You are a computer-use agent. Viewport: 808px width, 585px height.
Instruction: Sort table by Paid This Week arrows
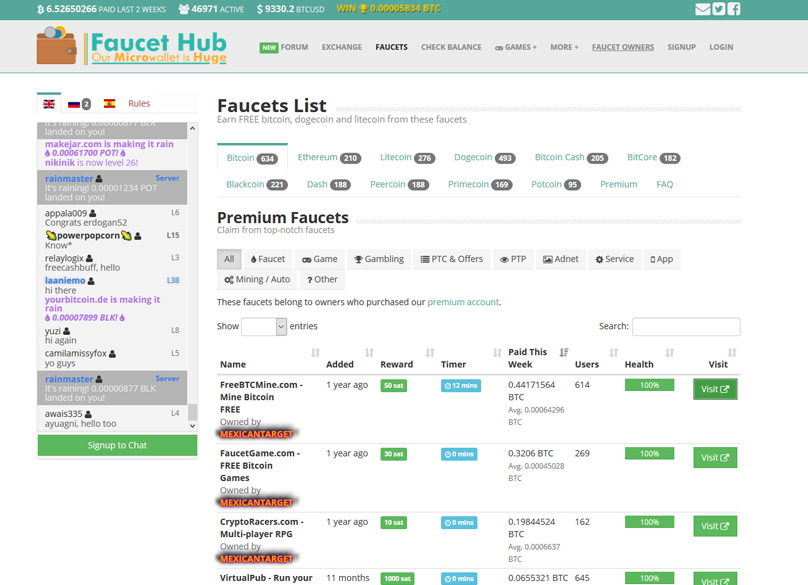564,353
